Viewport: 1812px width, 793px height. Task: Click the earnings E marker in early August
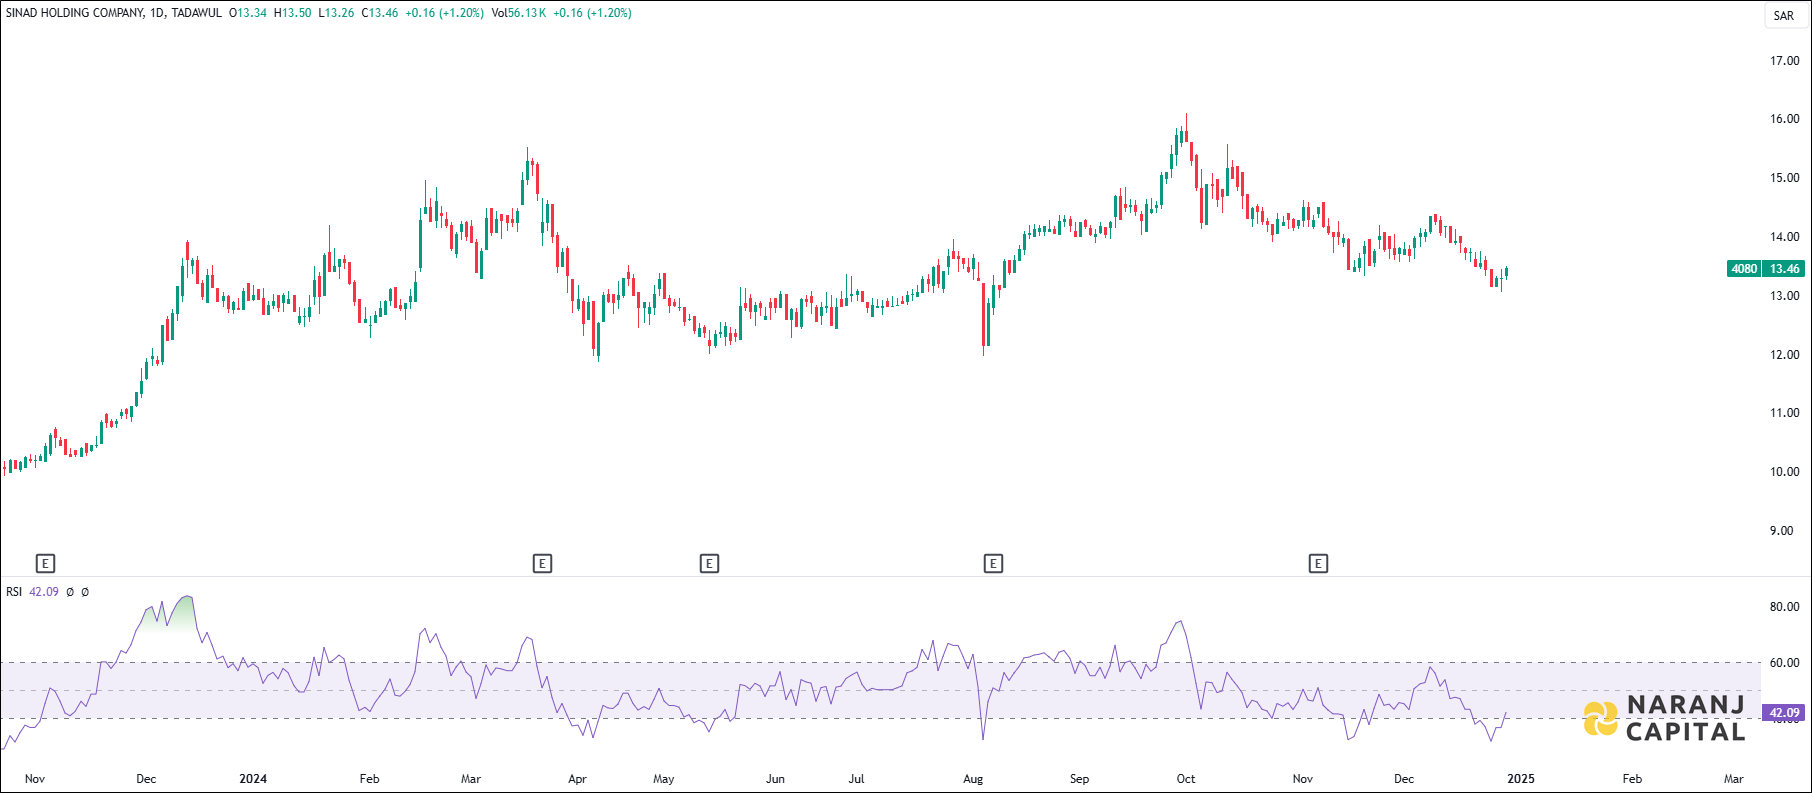click(x=993, y=564)
